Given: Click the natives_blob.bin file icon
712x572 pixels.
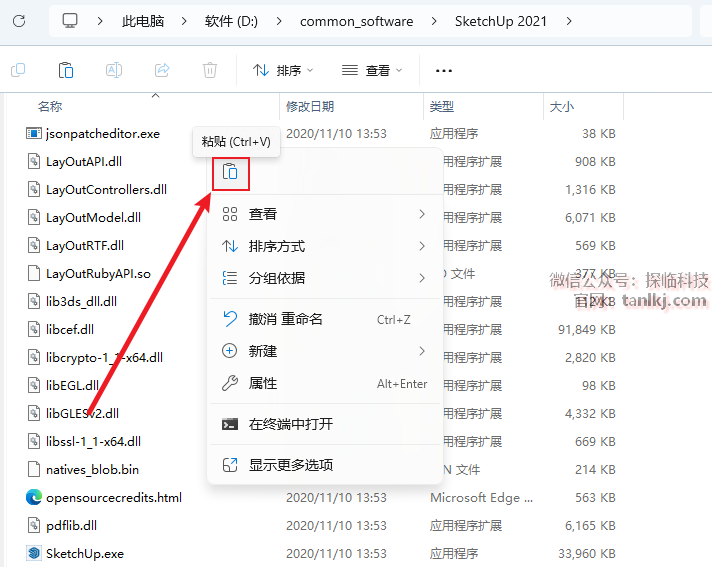Looking at the screenshot, I should 34,469.
